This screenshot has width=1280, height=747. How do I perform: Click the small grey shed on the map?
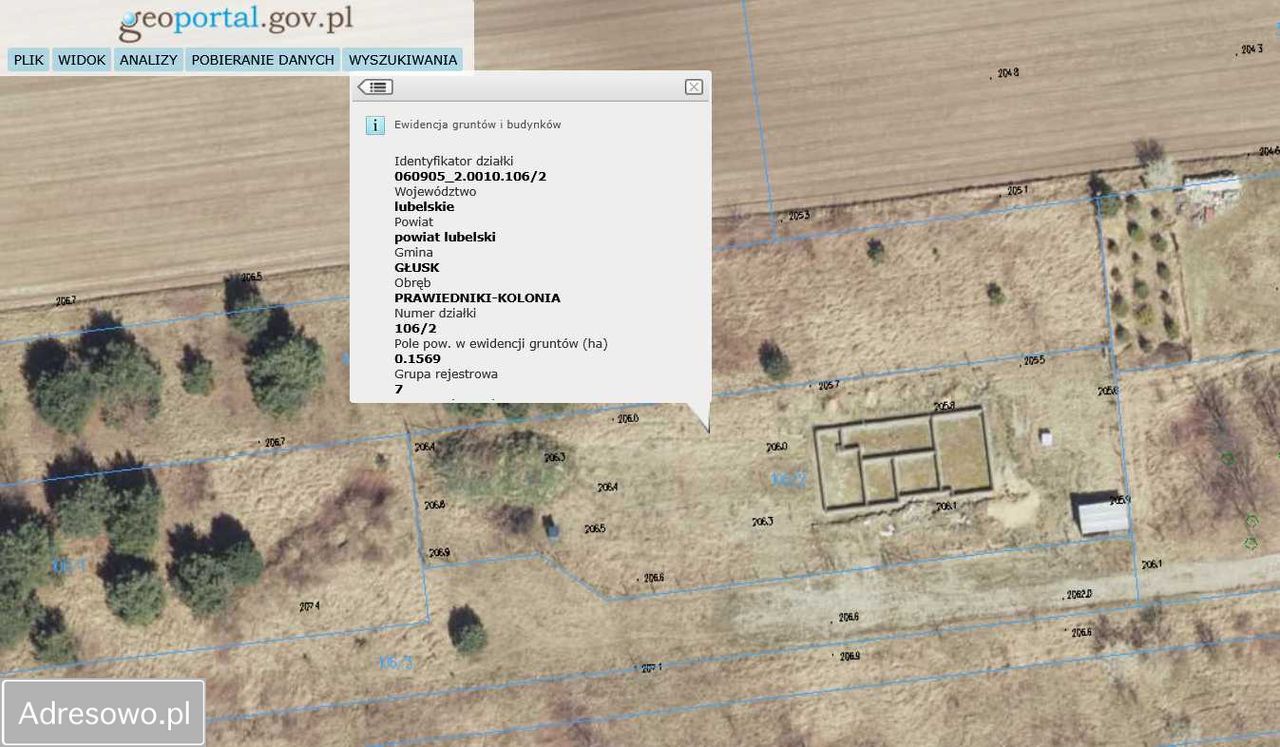coord(1102,515)
